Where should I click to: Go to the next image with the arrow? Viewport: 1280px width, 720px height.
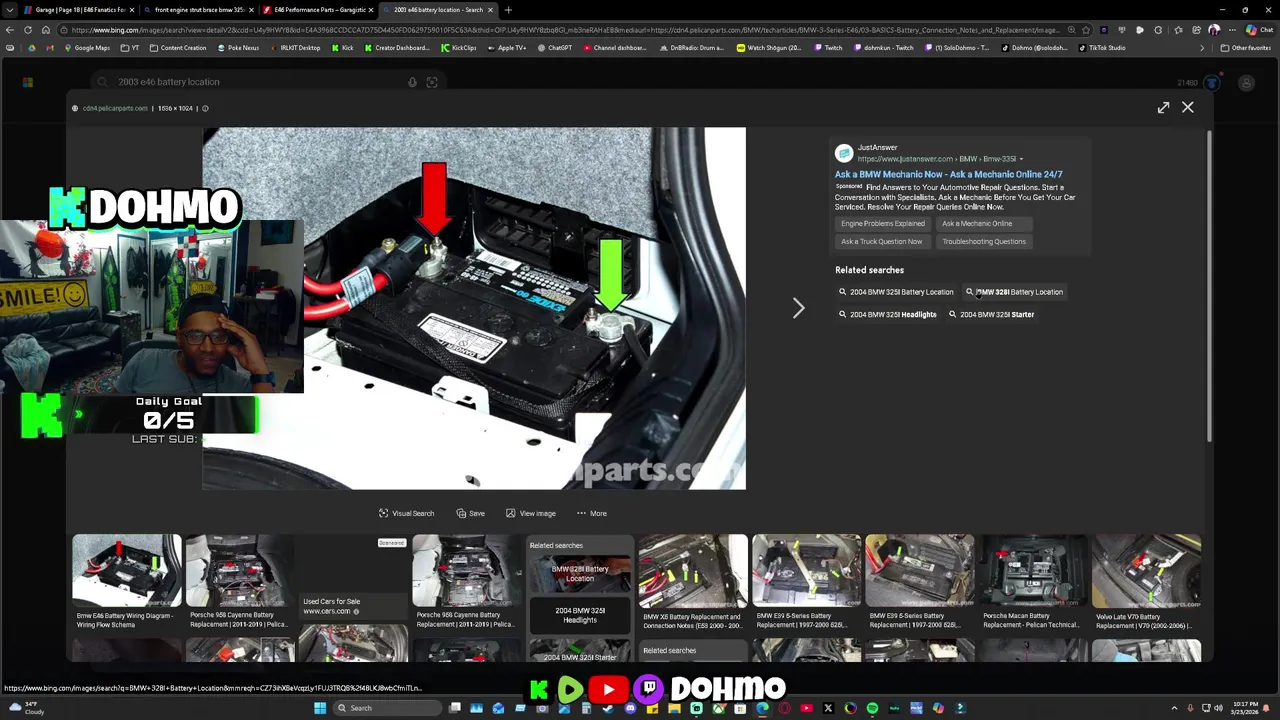point(798,308)
